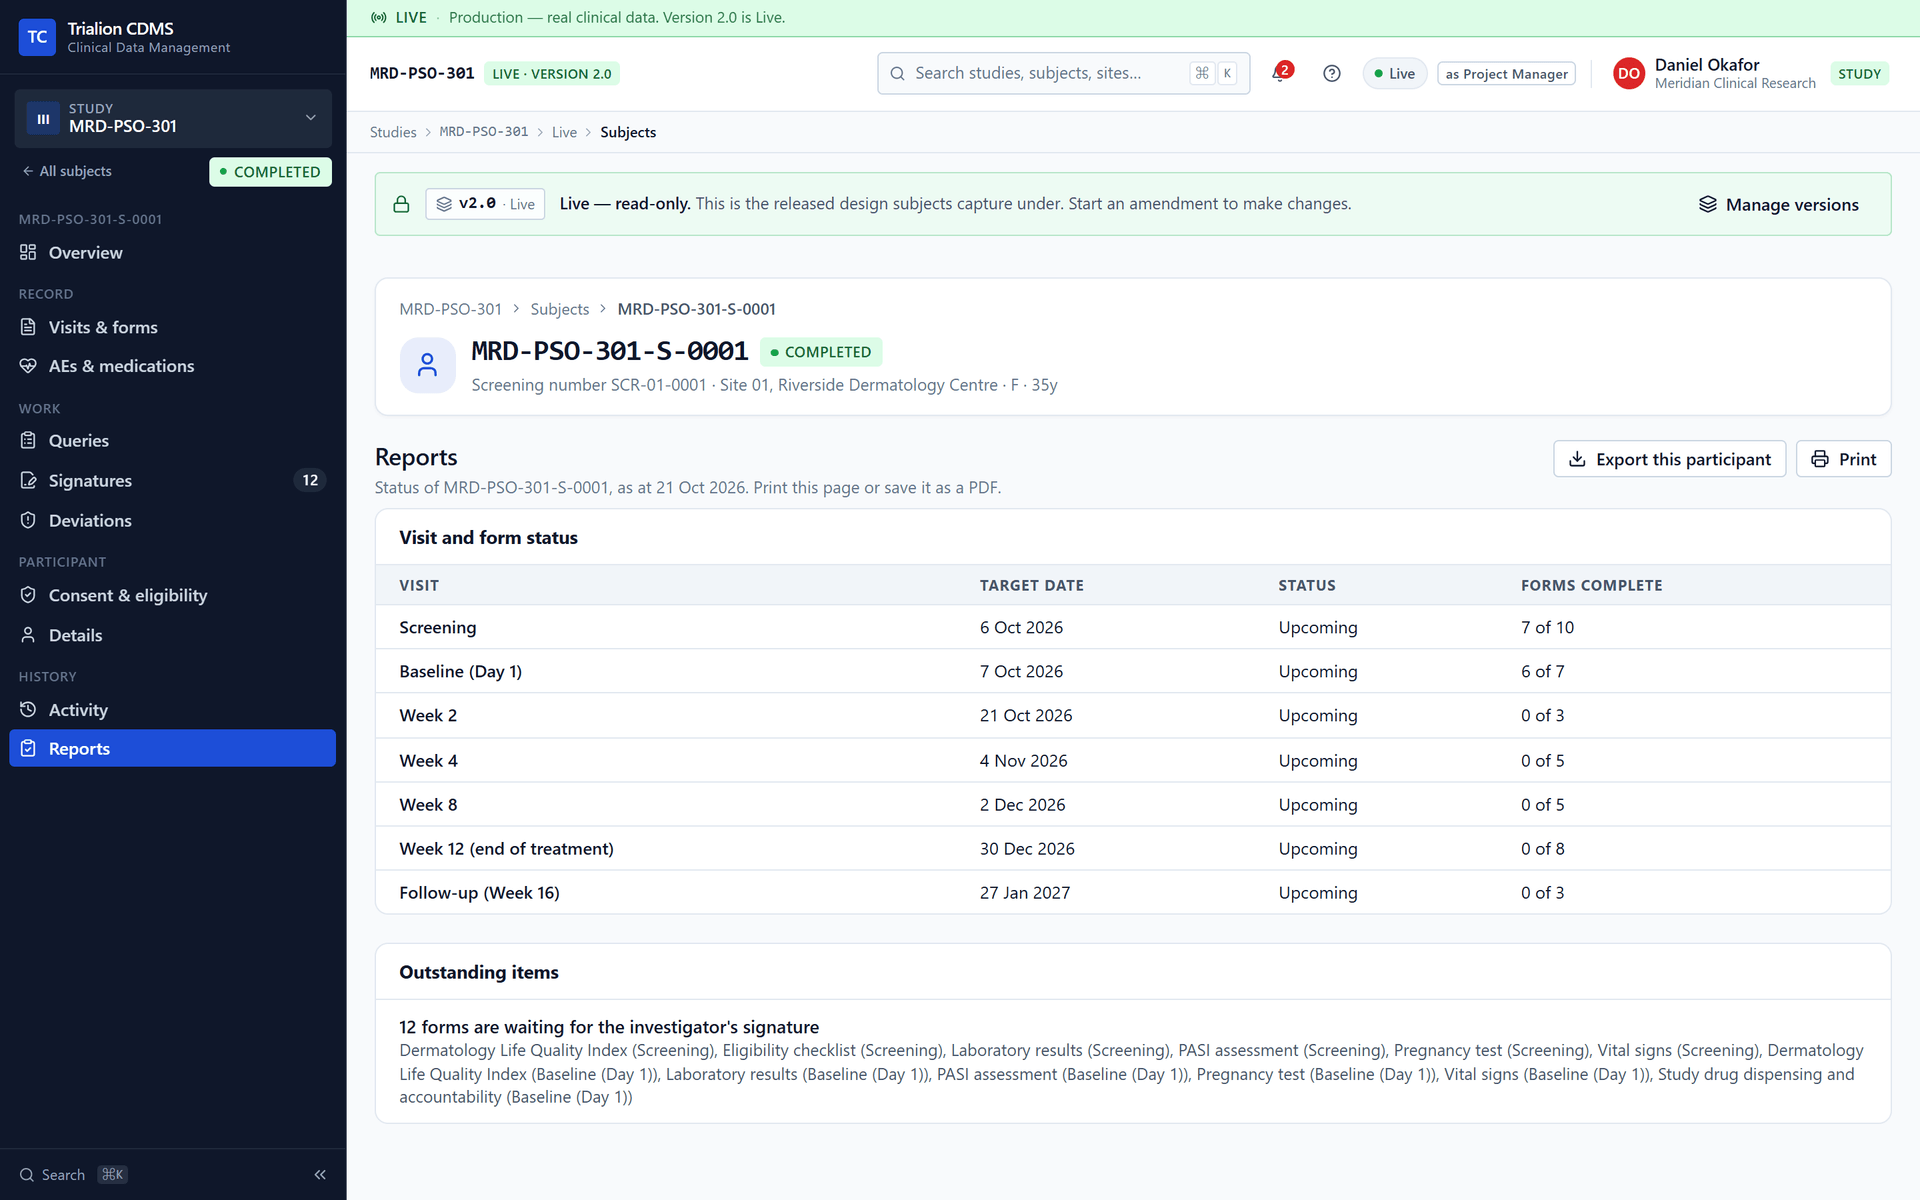
Task: Click the '7 of 10' forms complete cell
Action: point(1547,627)
